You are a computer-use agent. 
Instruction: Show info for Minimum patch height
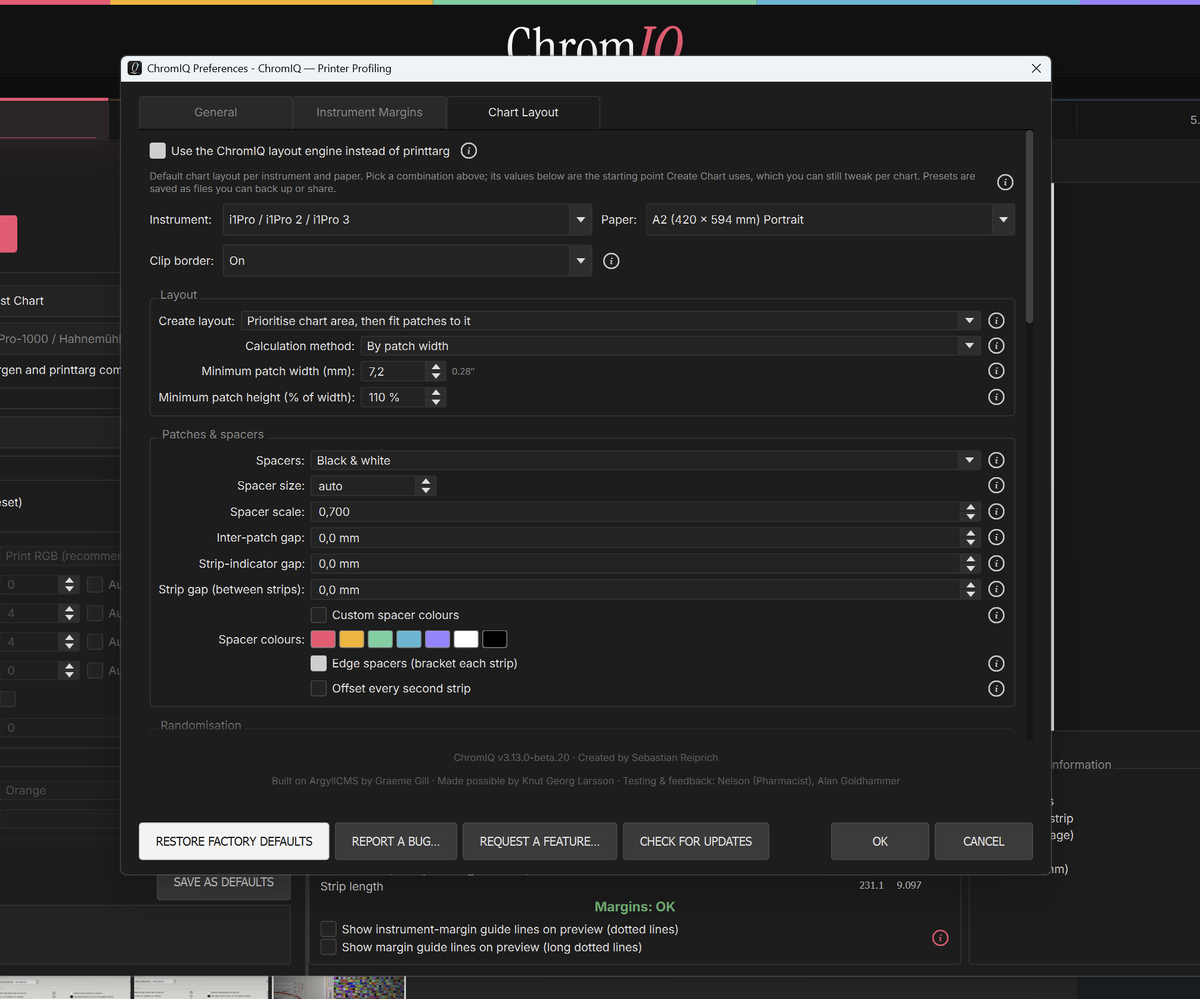[996, 397]
